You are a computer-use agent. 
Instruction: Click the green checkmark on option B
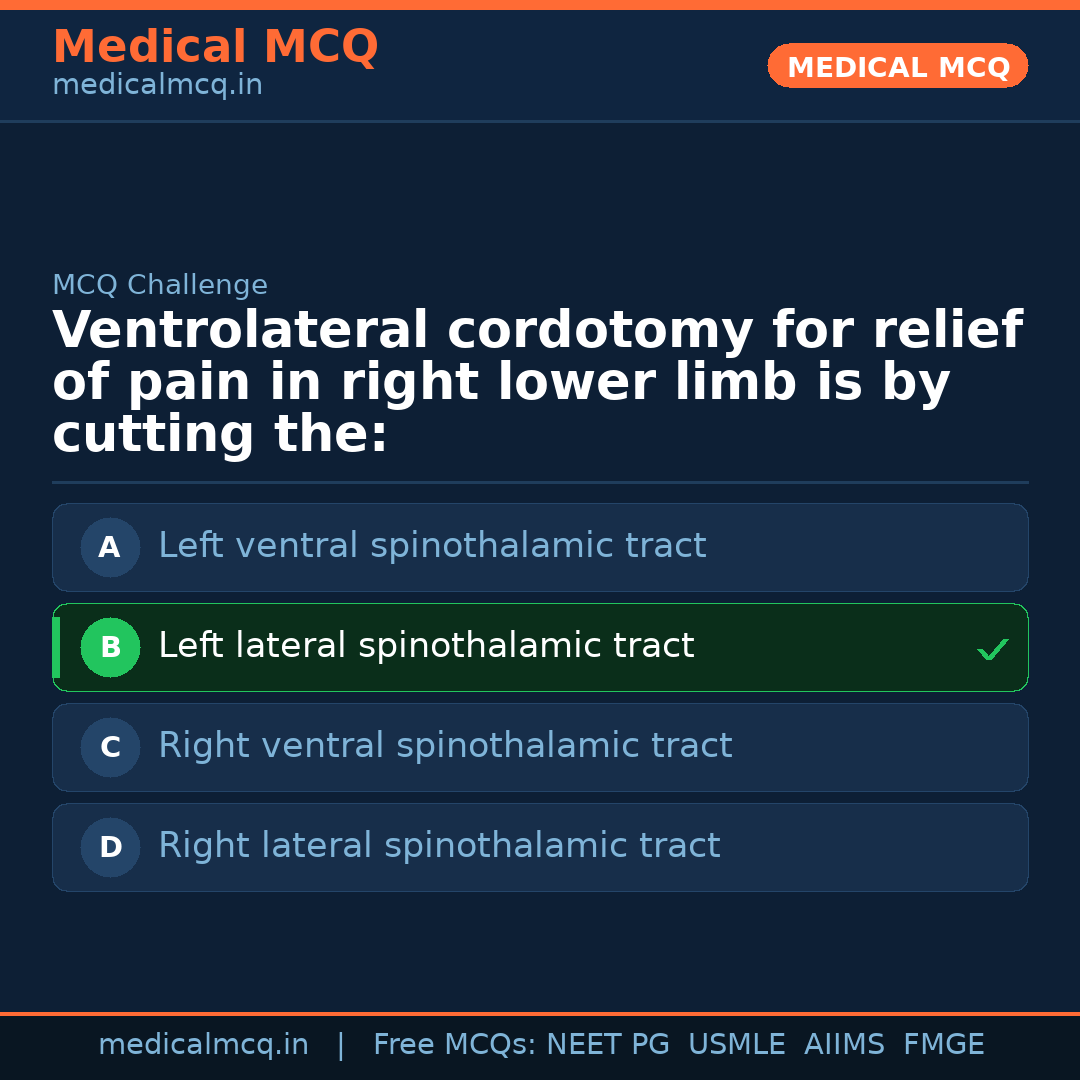(x=992, y=650)
